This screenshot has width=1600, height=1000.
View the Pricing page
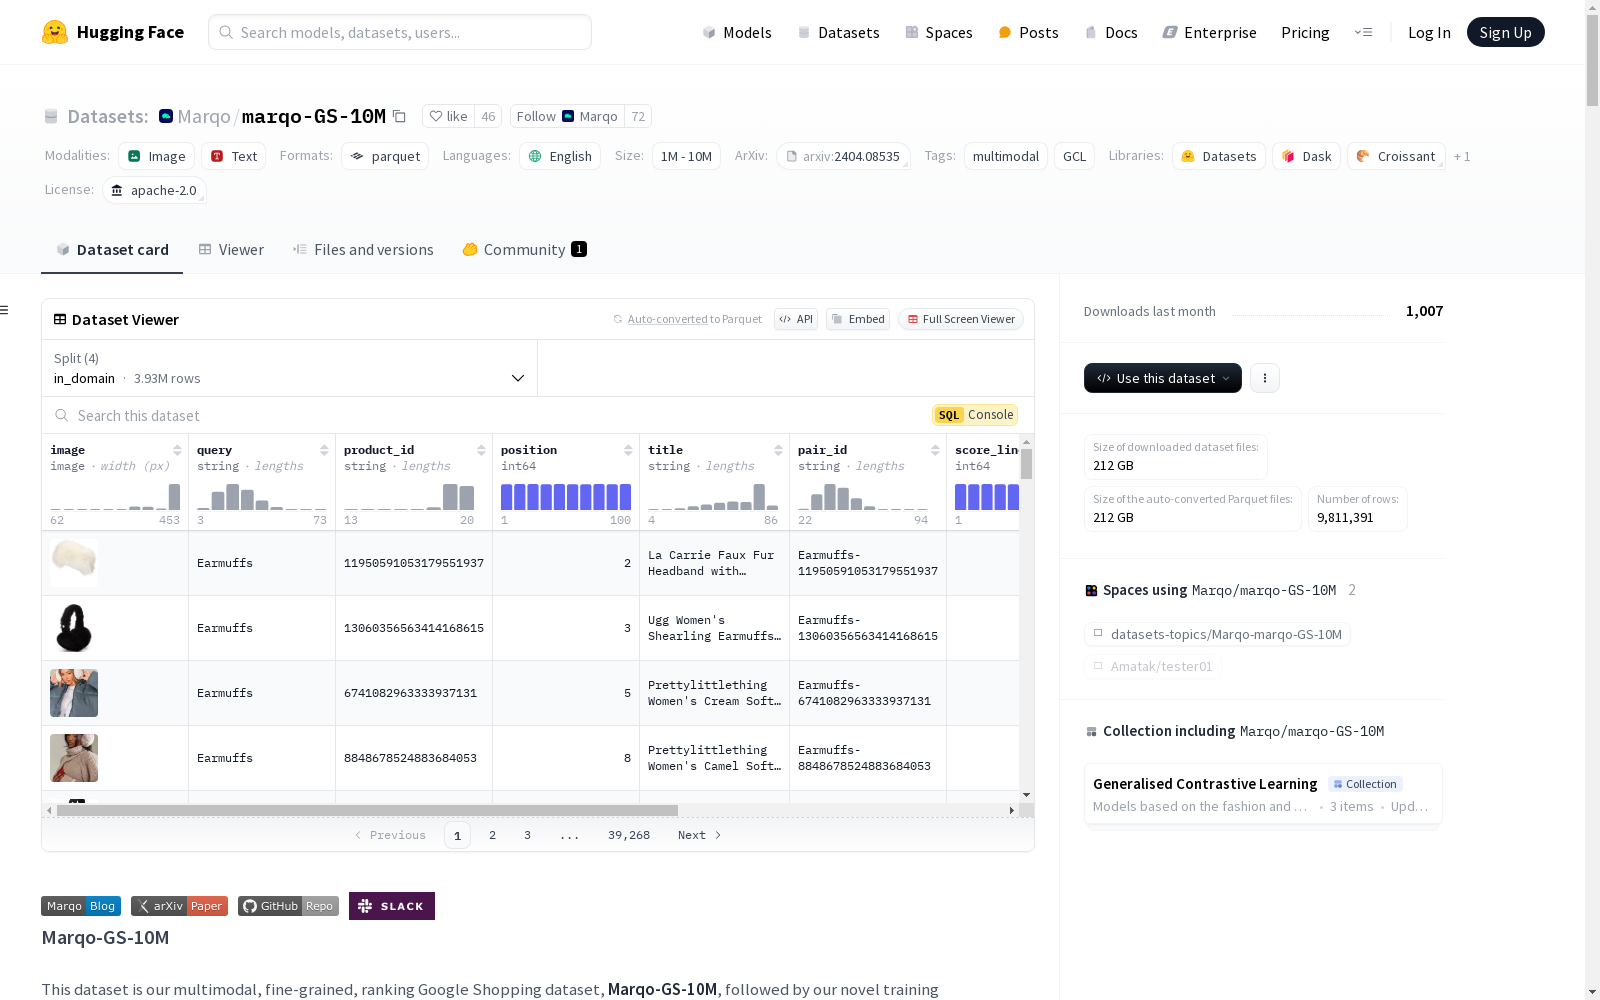(x=1305, y=32)
